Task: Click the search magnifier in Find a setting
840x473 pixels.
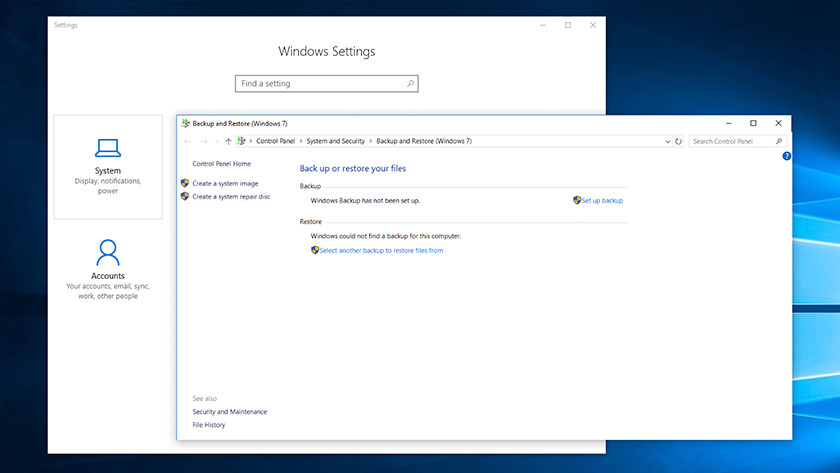Action: pos(410,84)
